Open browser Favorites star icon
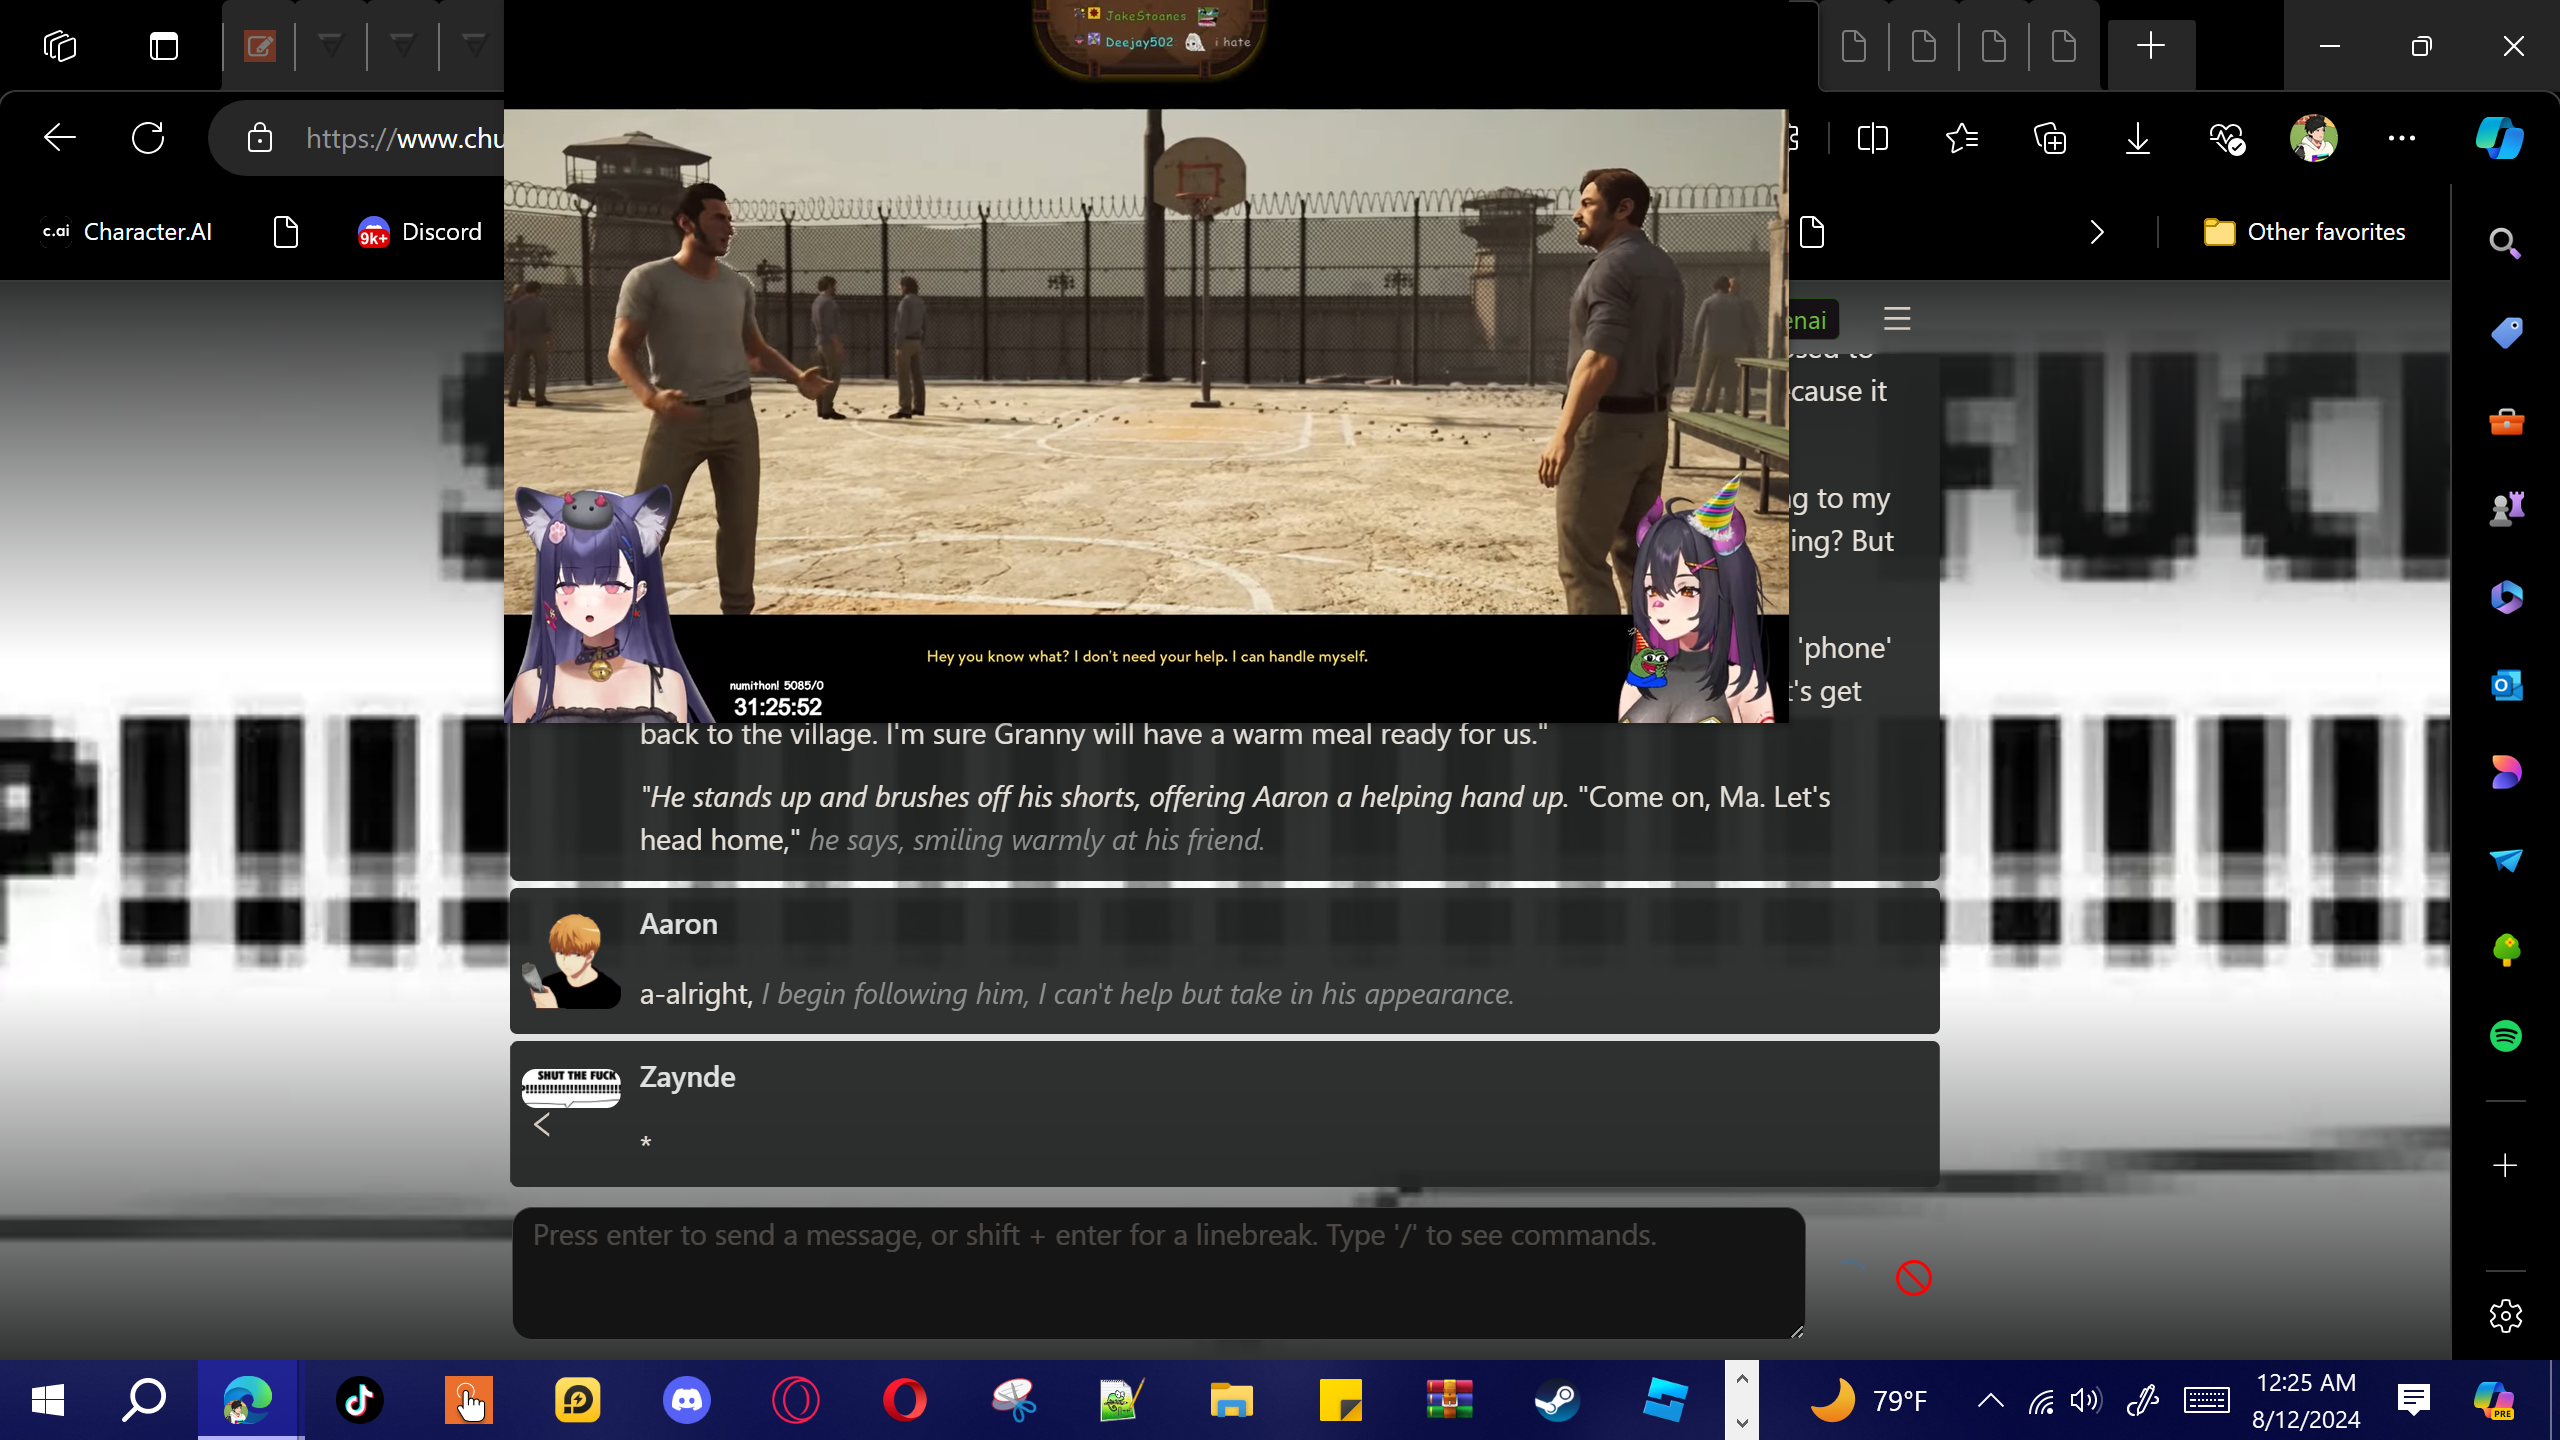The image size is (2560, 1440). 1962,138
